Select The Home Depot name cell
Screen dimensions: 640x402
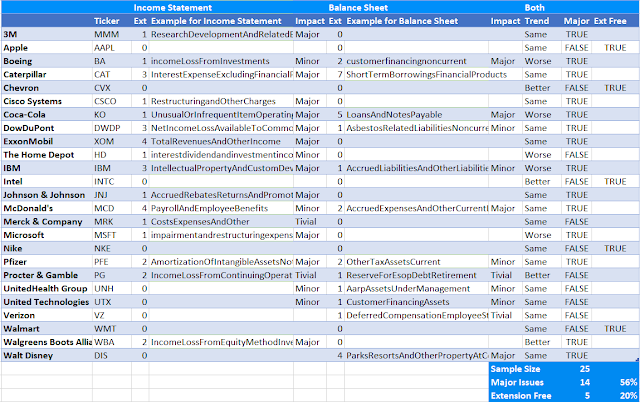click(47, 155)
